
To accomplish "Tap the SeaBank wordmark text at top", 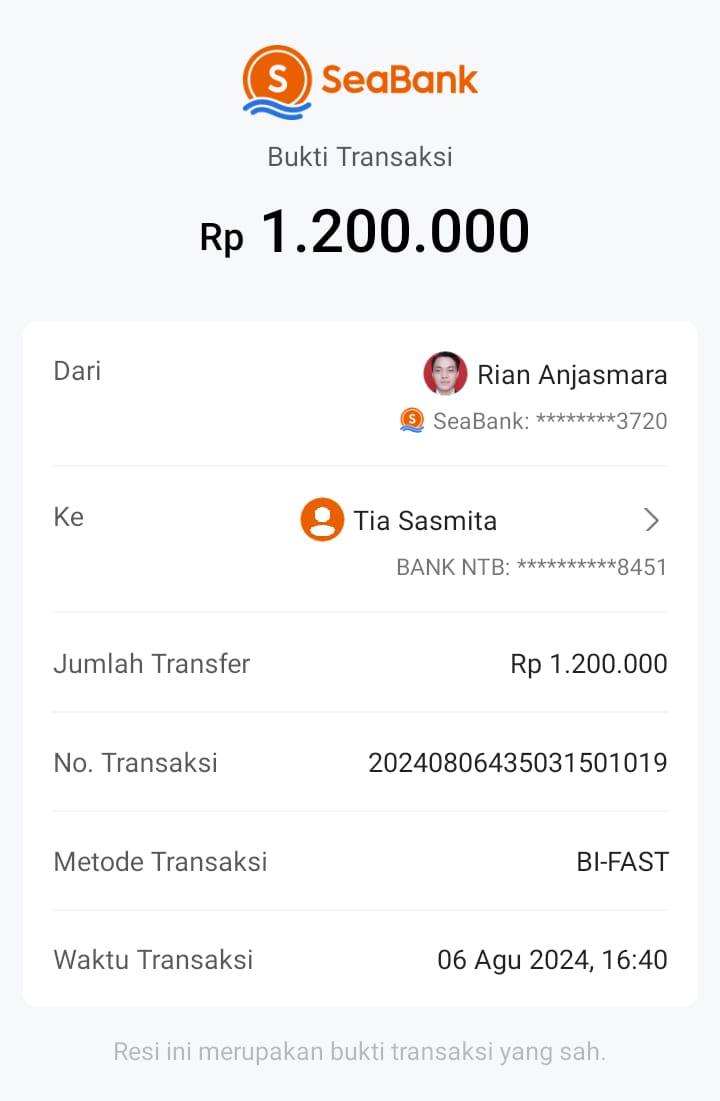I will point(400,80).
